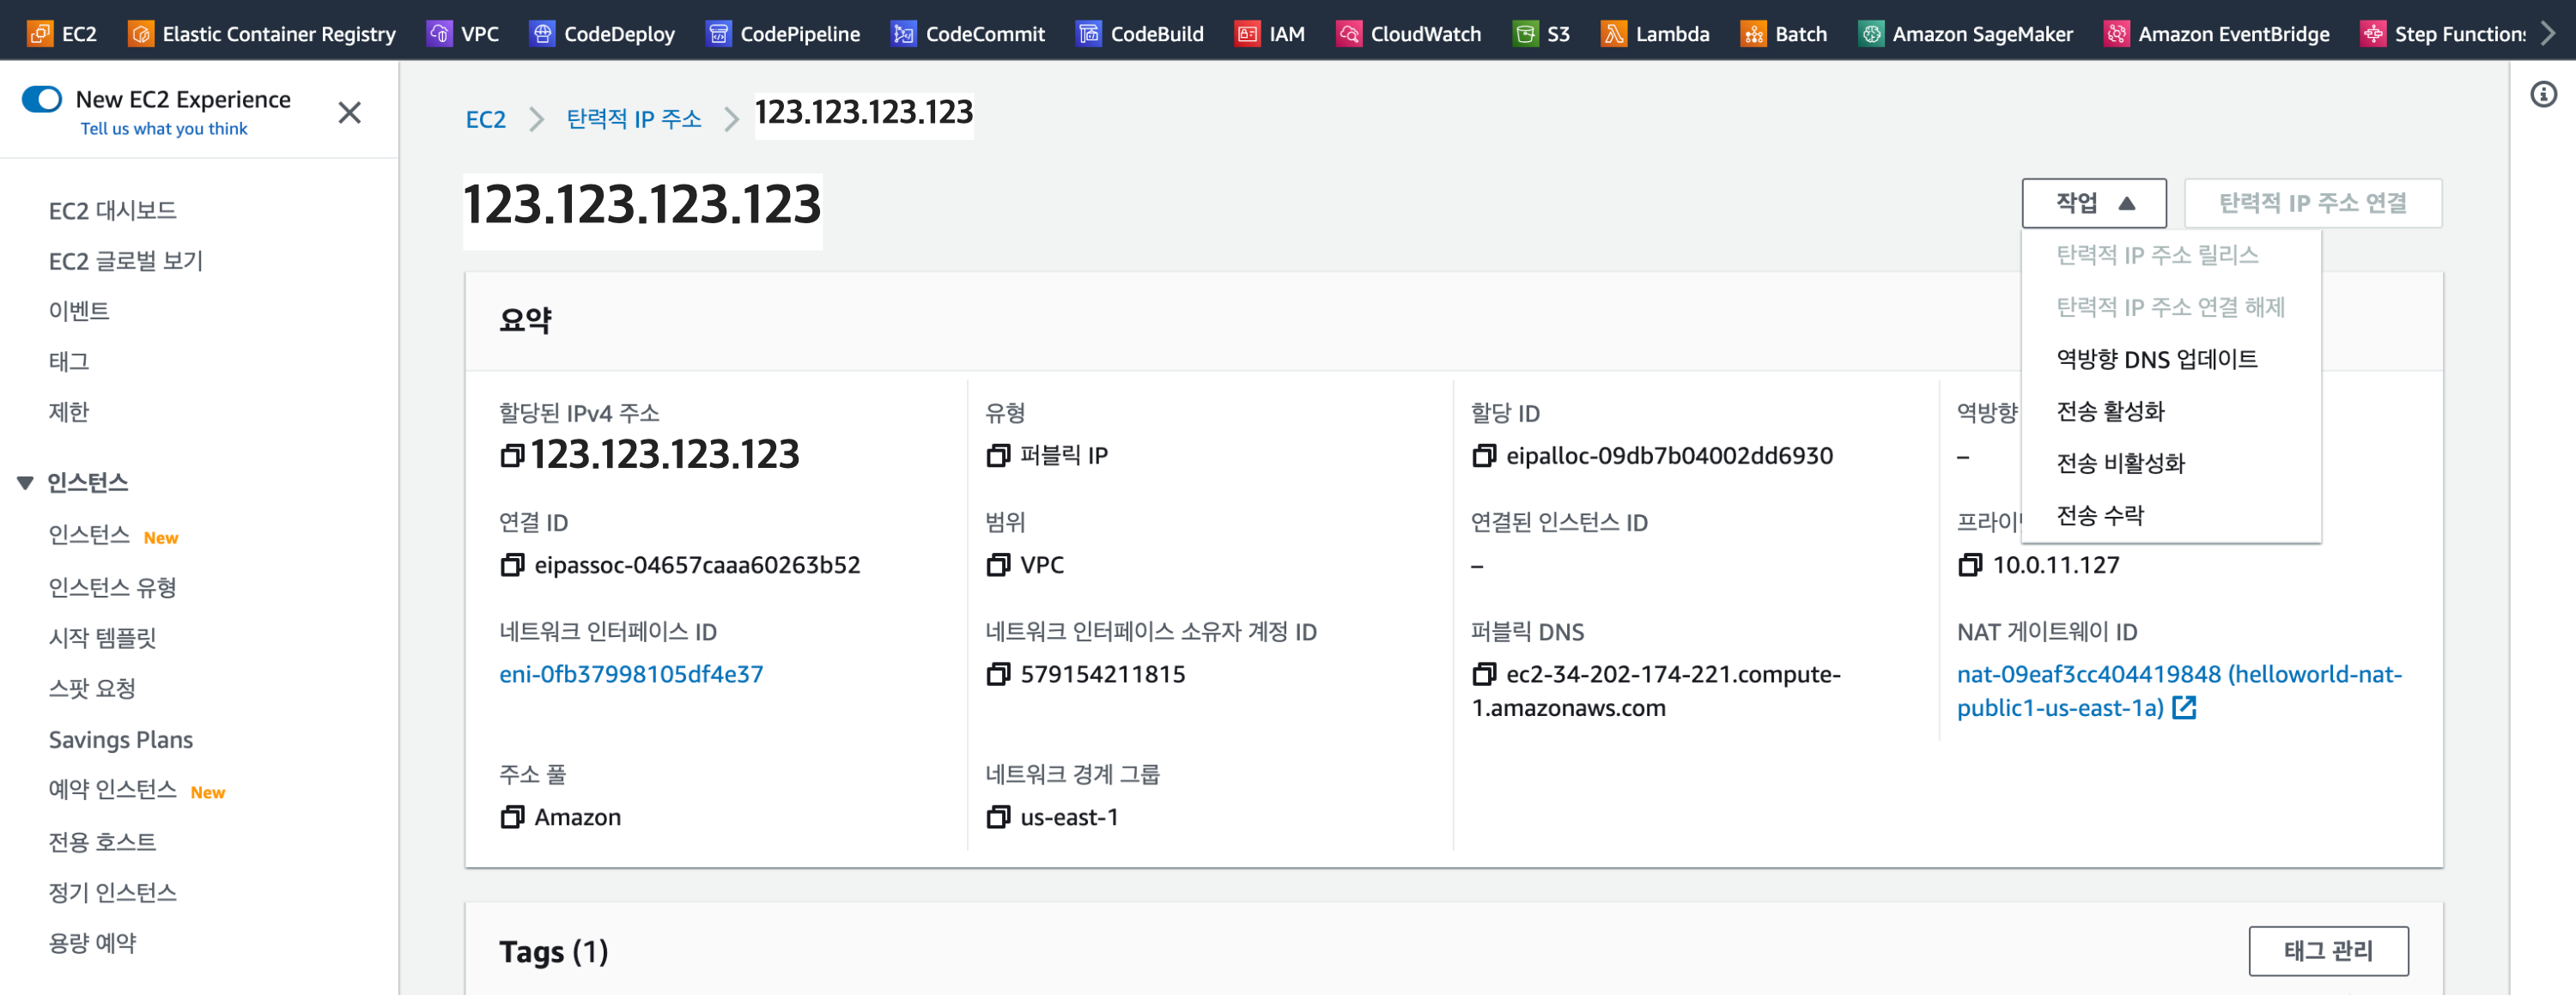This screenshot has height=995, width=2576.
Task: Open the info panel icon
Action: point(2543,95)
